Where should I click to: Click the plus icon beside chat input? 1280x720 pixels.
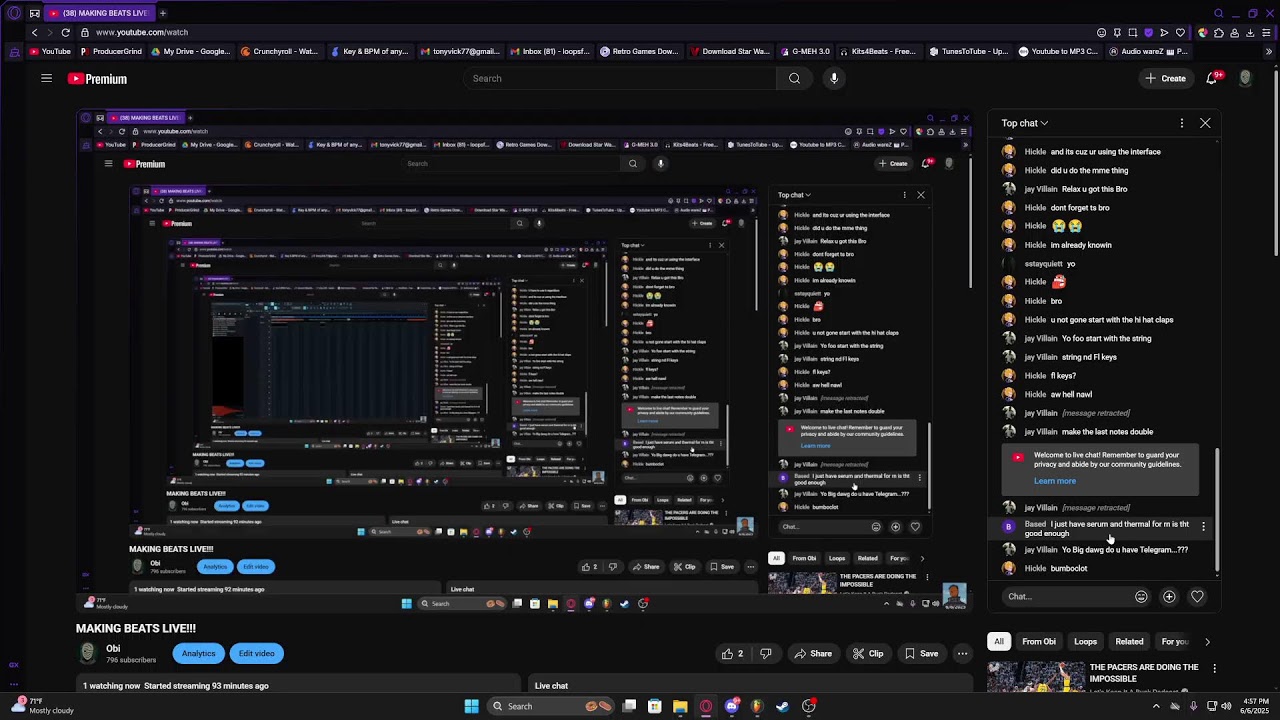click(x=1169, y=597)
